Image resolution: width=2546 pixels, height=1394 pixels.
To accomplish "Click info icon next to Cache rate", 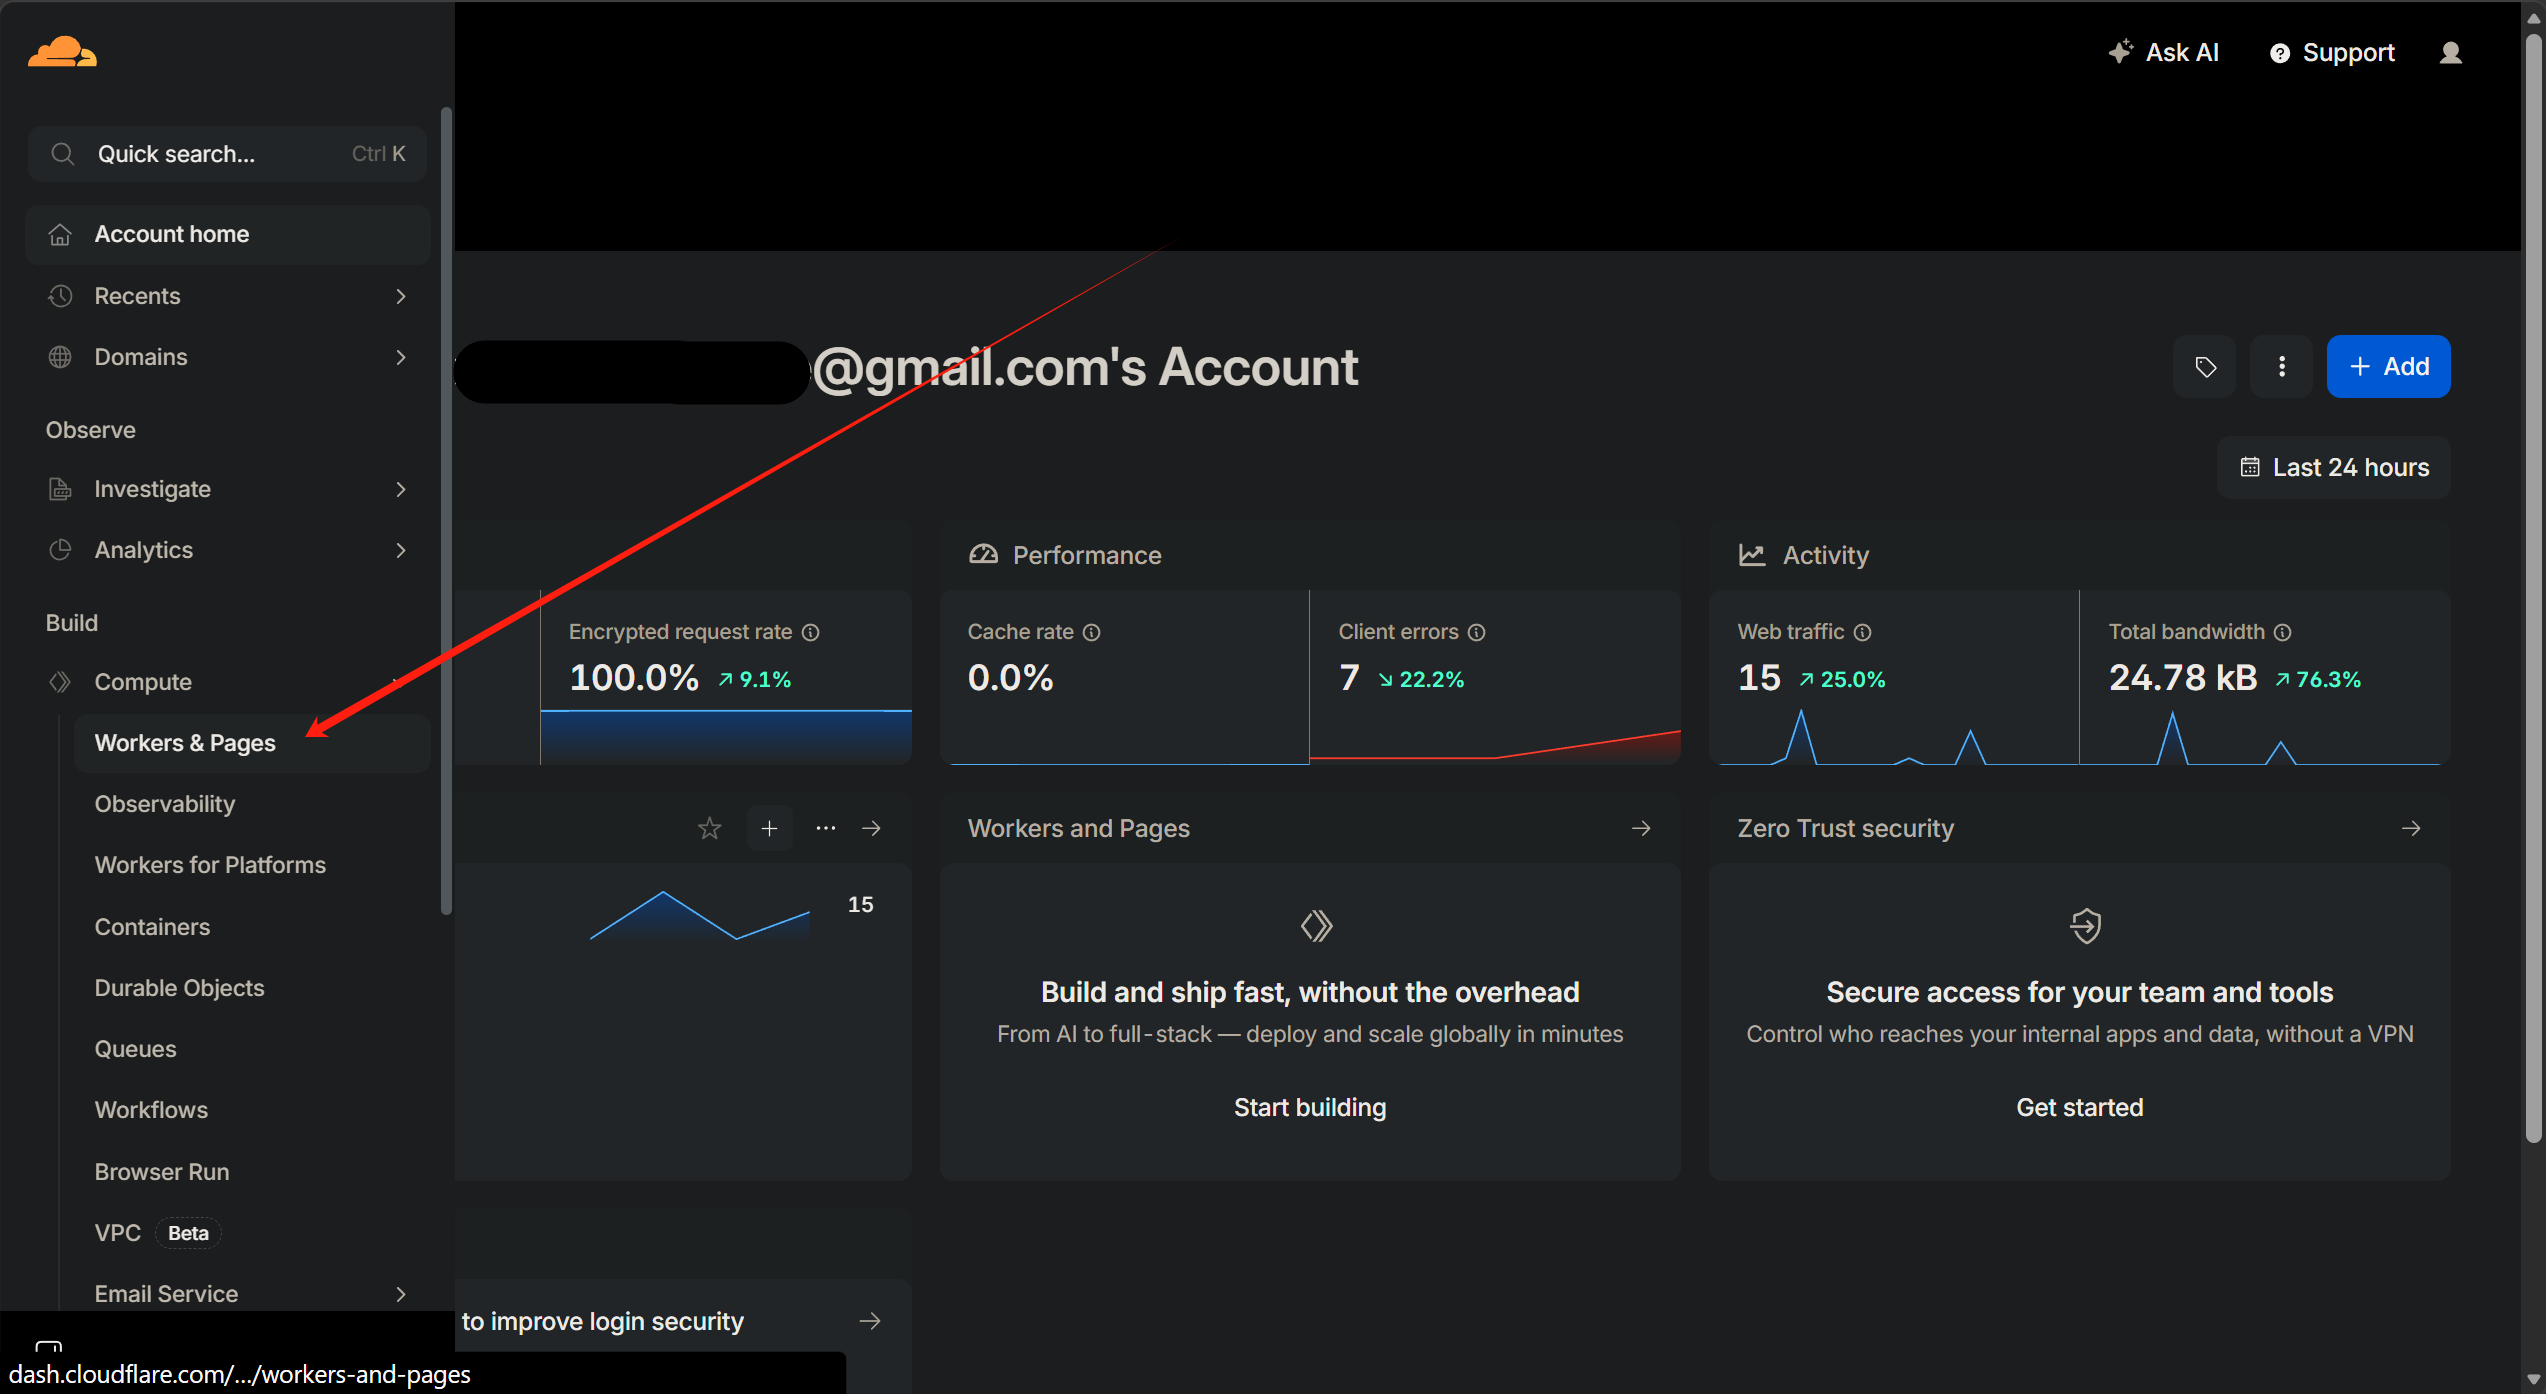I will pyautogui.click(x=1092, y=632).
